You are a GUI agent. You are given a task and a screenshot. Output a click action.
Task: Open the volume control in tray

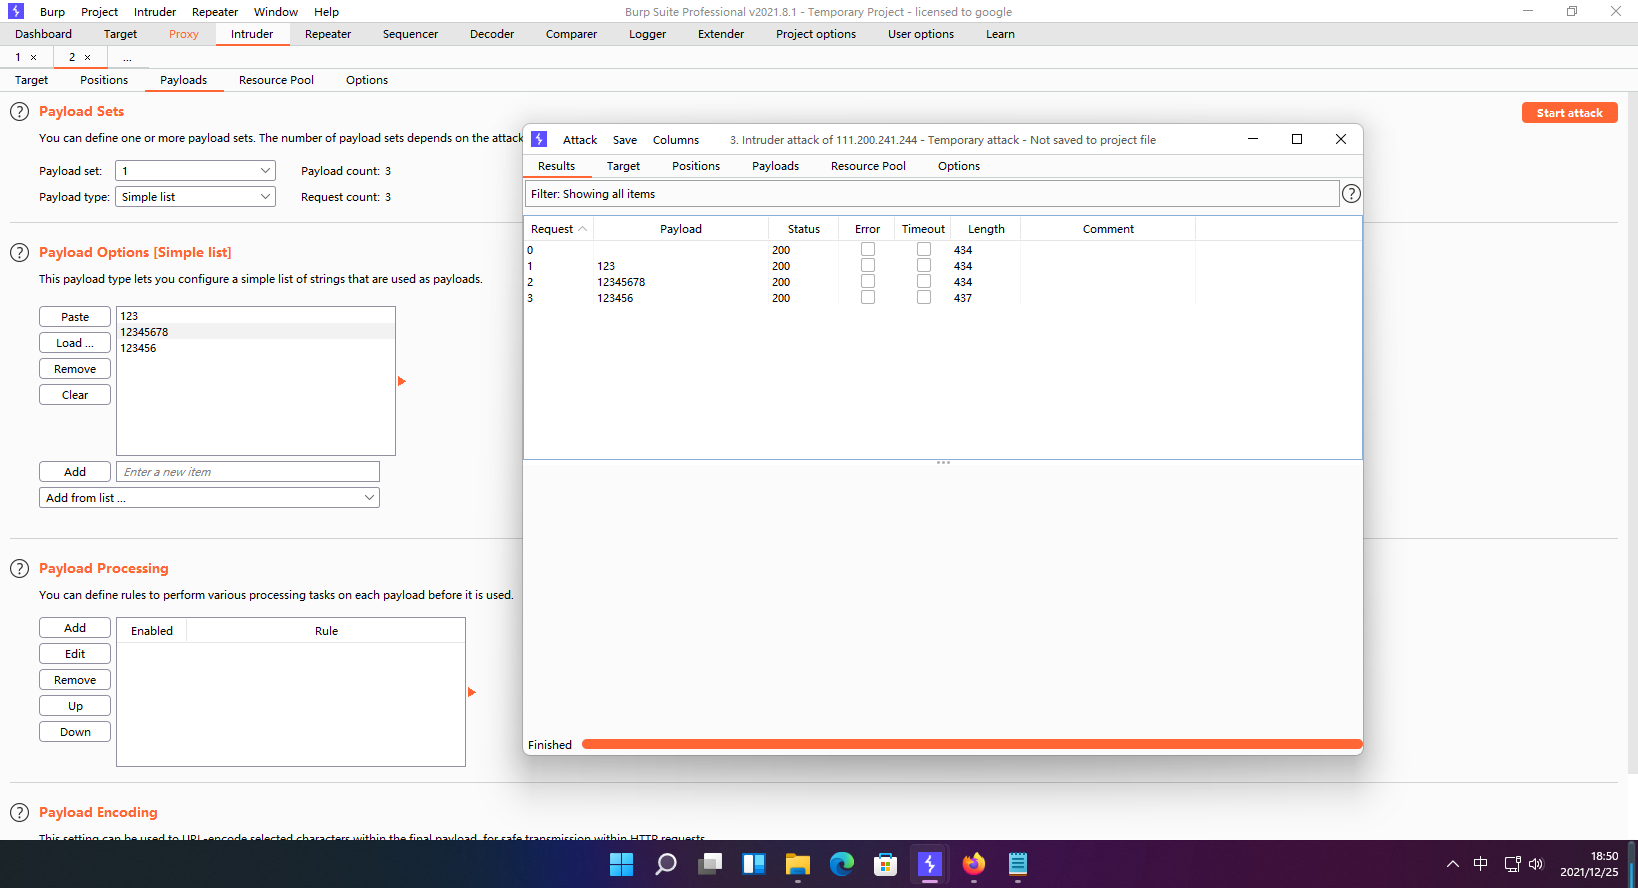[x=1536, y=864]
